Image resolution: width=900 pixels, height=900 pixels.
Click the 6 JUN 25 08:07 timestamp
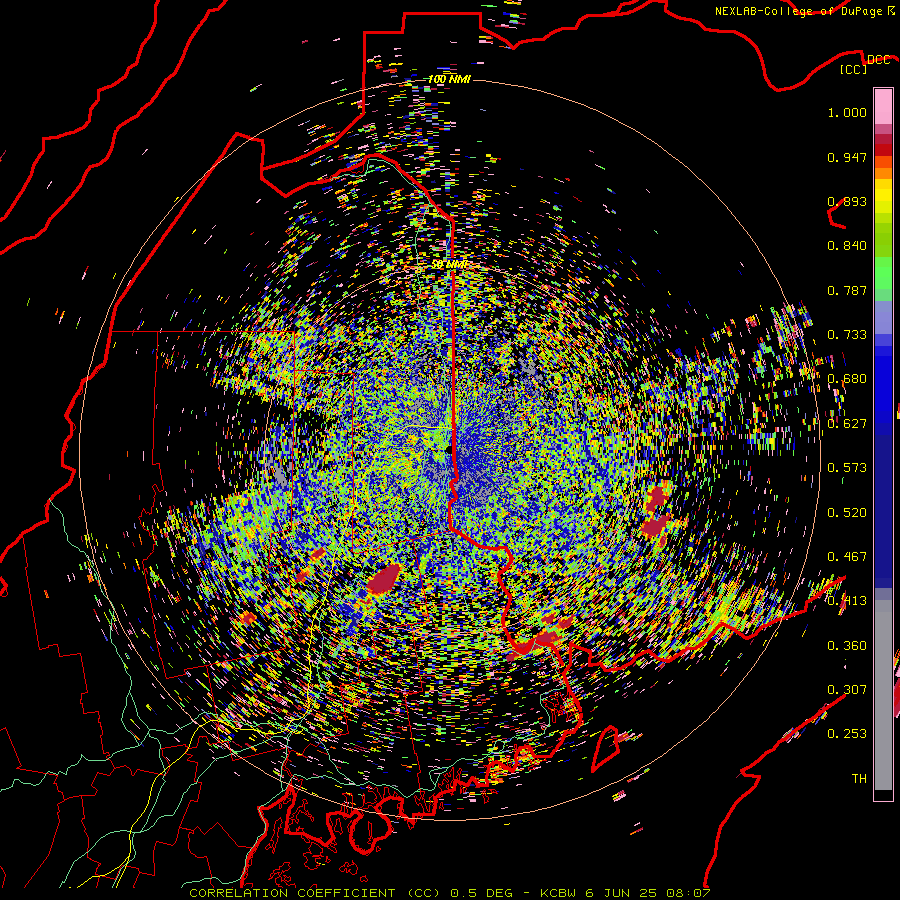tap(647, 893)
